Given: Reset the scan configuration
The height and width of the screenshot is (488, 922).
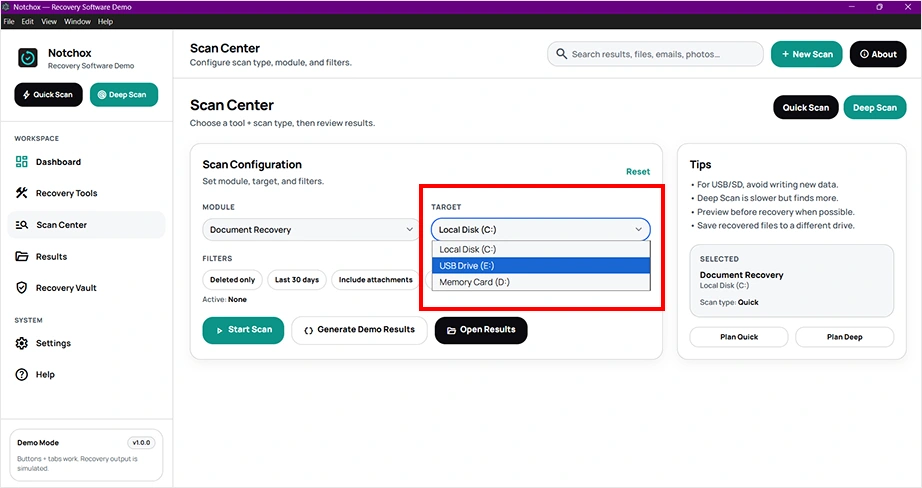Looking at the screenshot, I should 638,172.
